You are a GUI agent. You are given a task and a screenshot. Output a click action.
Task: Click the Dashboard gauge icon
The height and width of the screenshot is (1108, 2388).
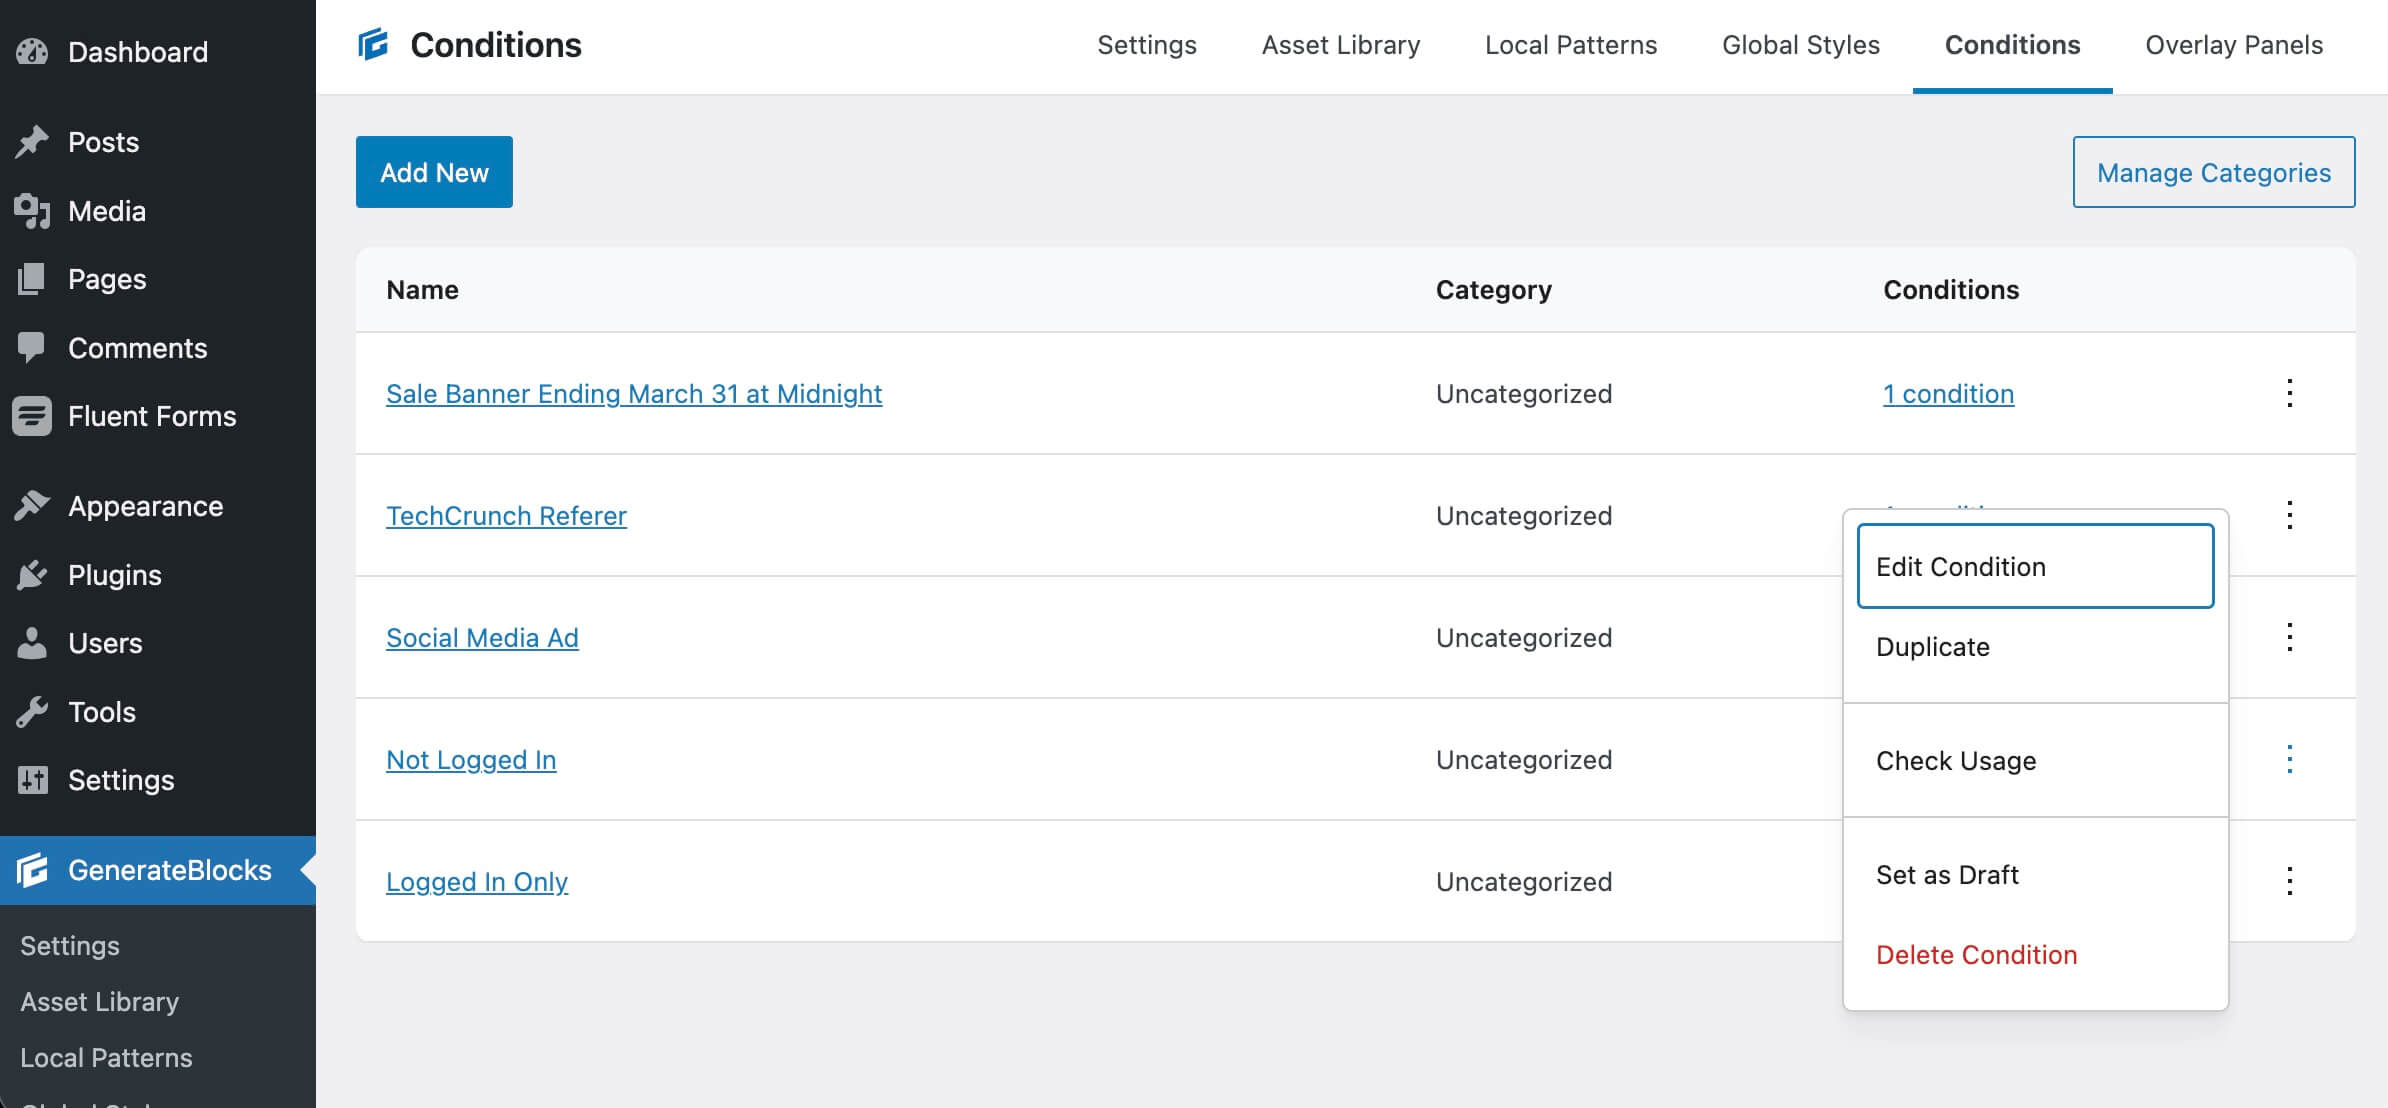pyautogui.click(x=32, y=52)
